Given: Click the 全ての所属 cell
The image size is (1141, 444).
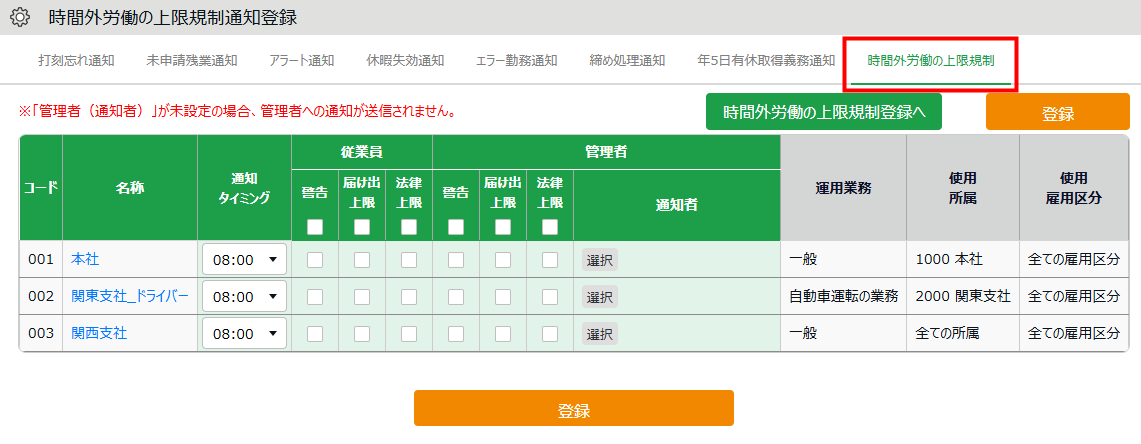Looking at the screenshot, I should (x=963, y=333).
